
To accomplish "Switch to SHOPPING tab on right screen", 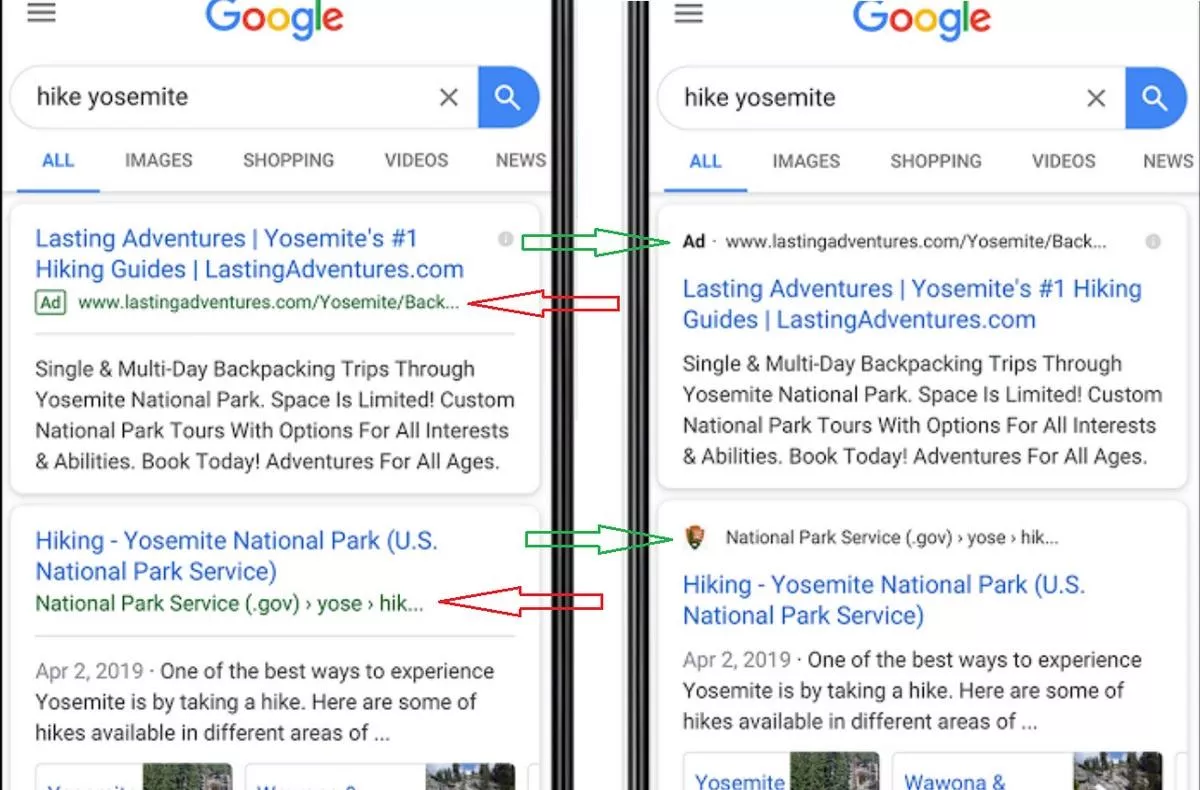I will point(936,161).
